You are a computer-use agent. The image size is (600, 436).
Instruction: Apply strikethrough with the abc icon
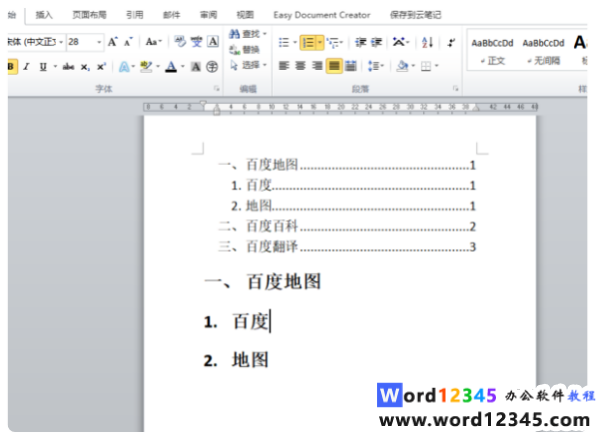68,67
